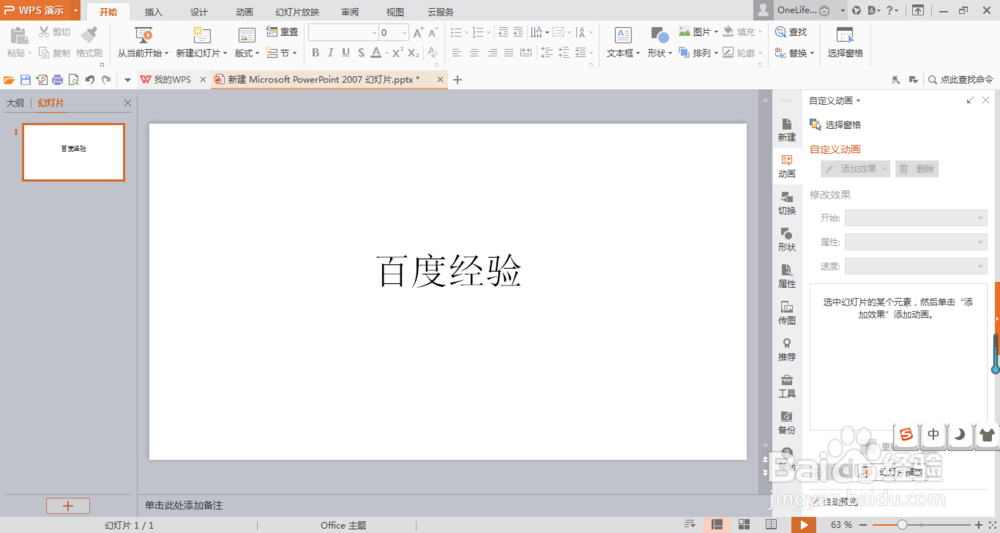Click the Save icon in quick toolbar
The height and width of the screenshot is (533, 1000).
tap(26, 80)
